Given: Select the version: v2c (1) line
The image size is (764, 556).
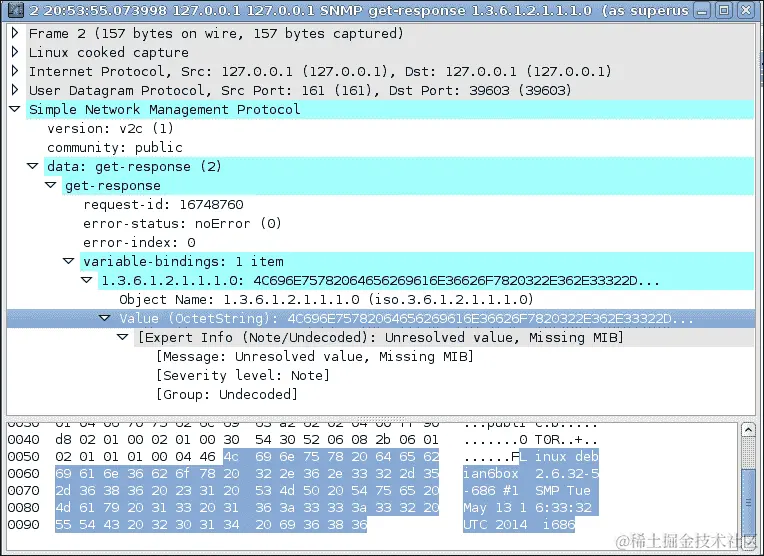Looking at the screenshot, I should click(110, 128).
